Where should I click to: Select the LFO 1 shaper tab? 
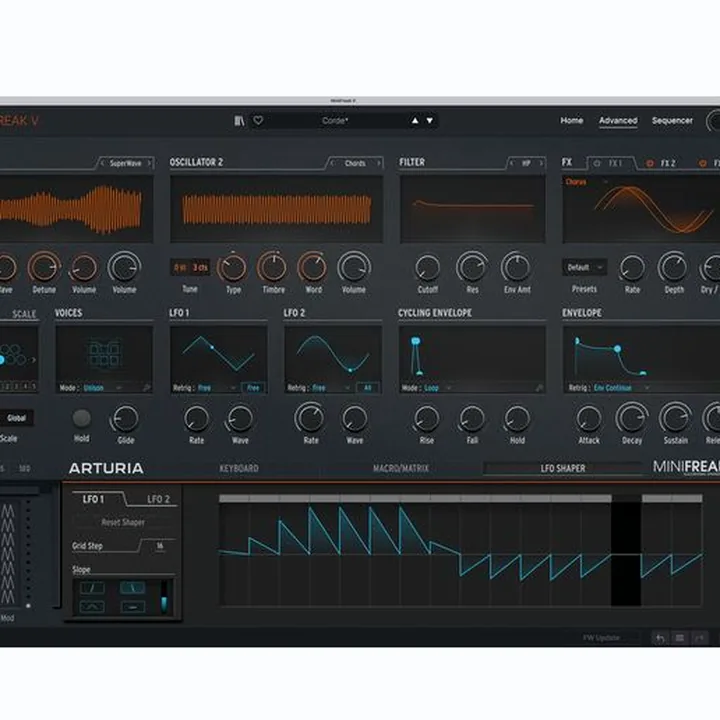tap(93, 499)
